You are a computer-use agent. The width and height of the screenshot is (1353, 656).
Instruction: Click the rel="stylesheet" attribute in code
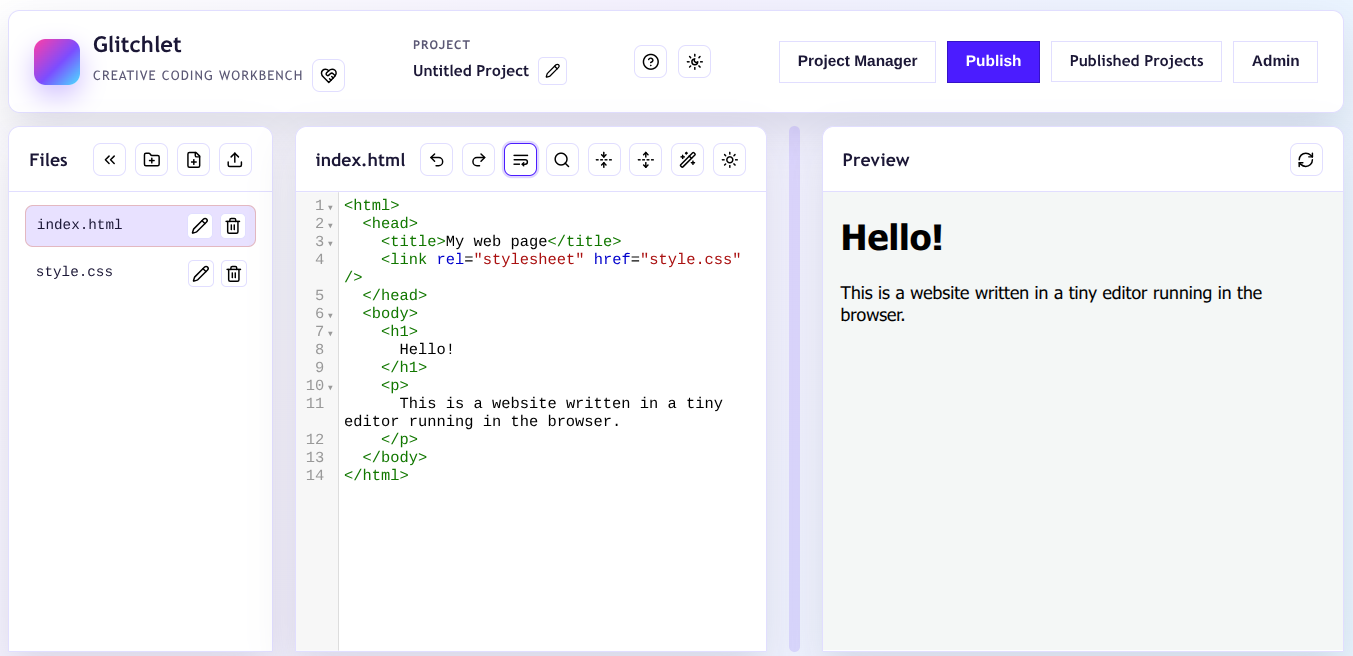tap(510, 260)
